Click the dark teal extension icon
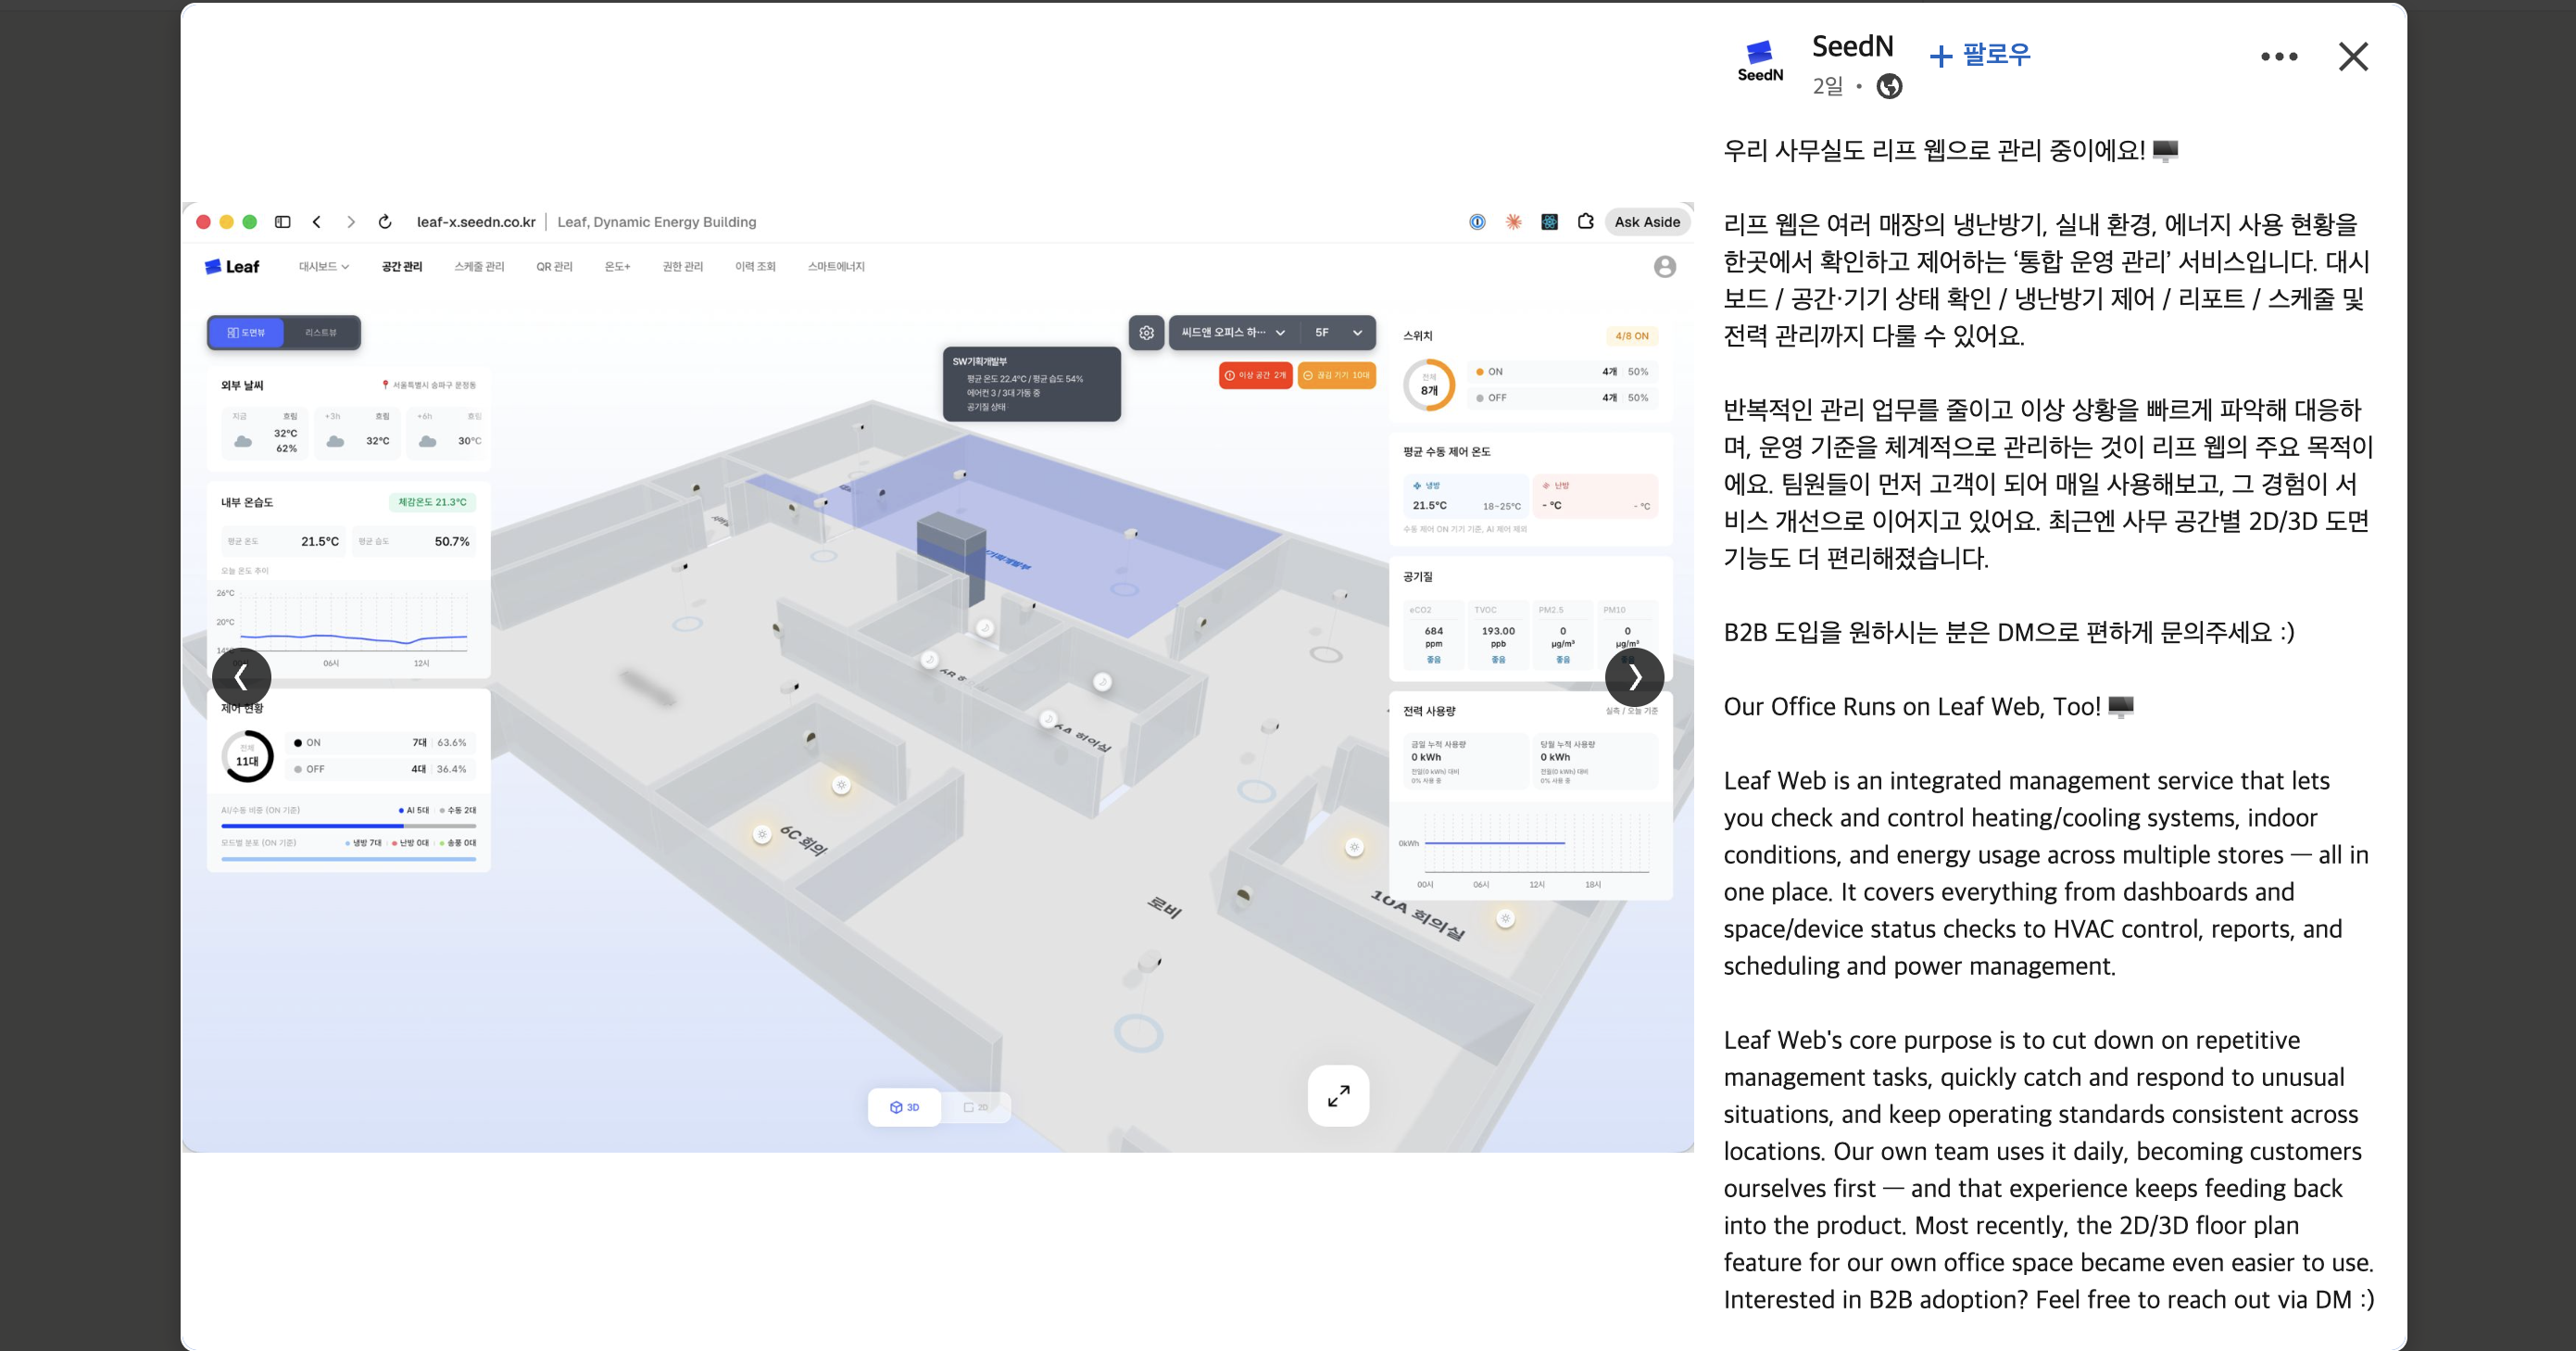 1549,222
